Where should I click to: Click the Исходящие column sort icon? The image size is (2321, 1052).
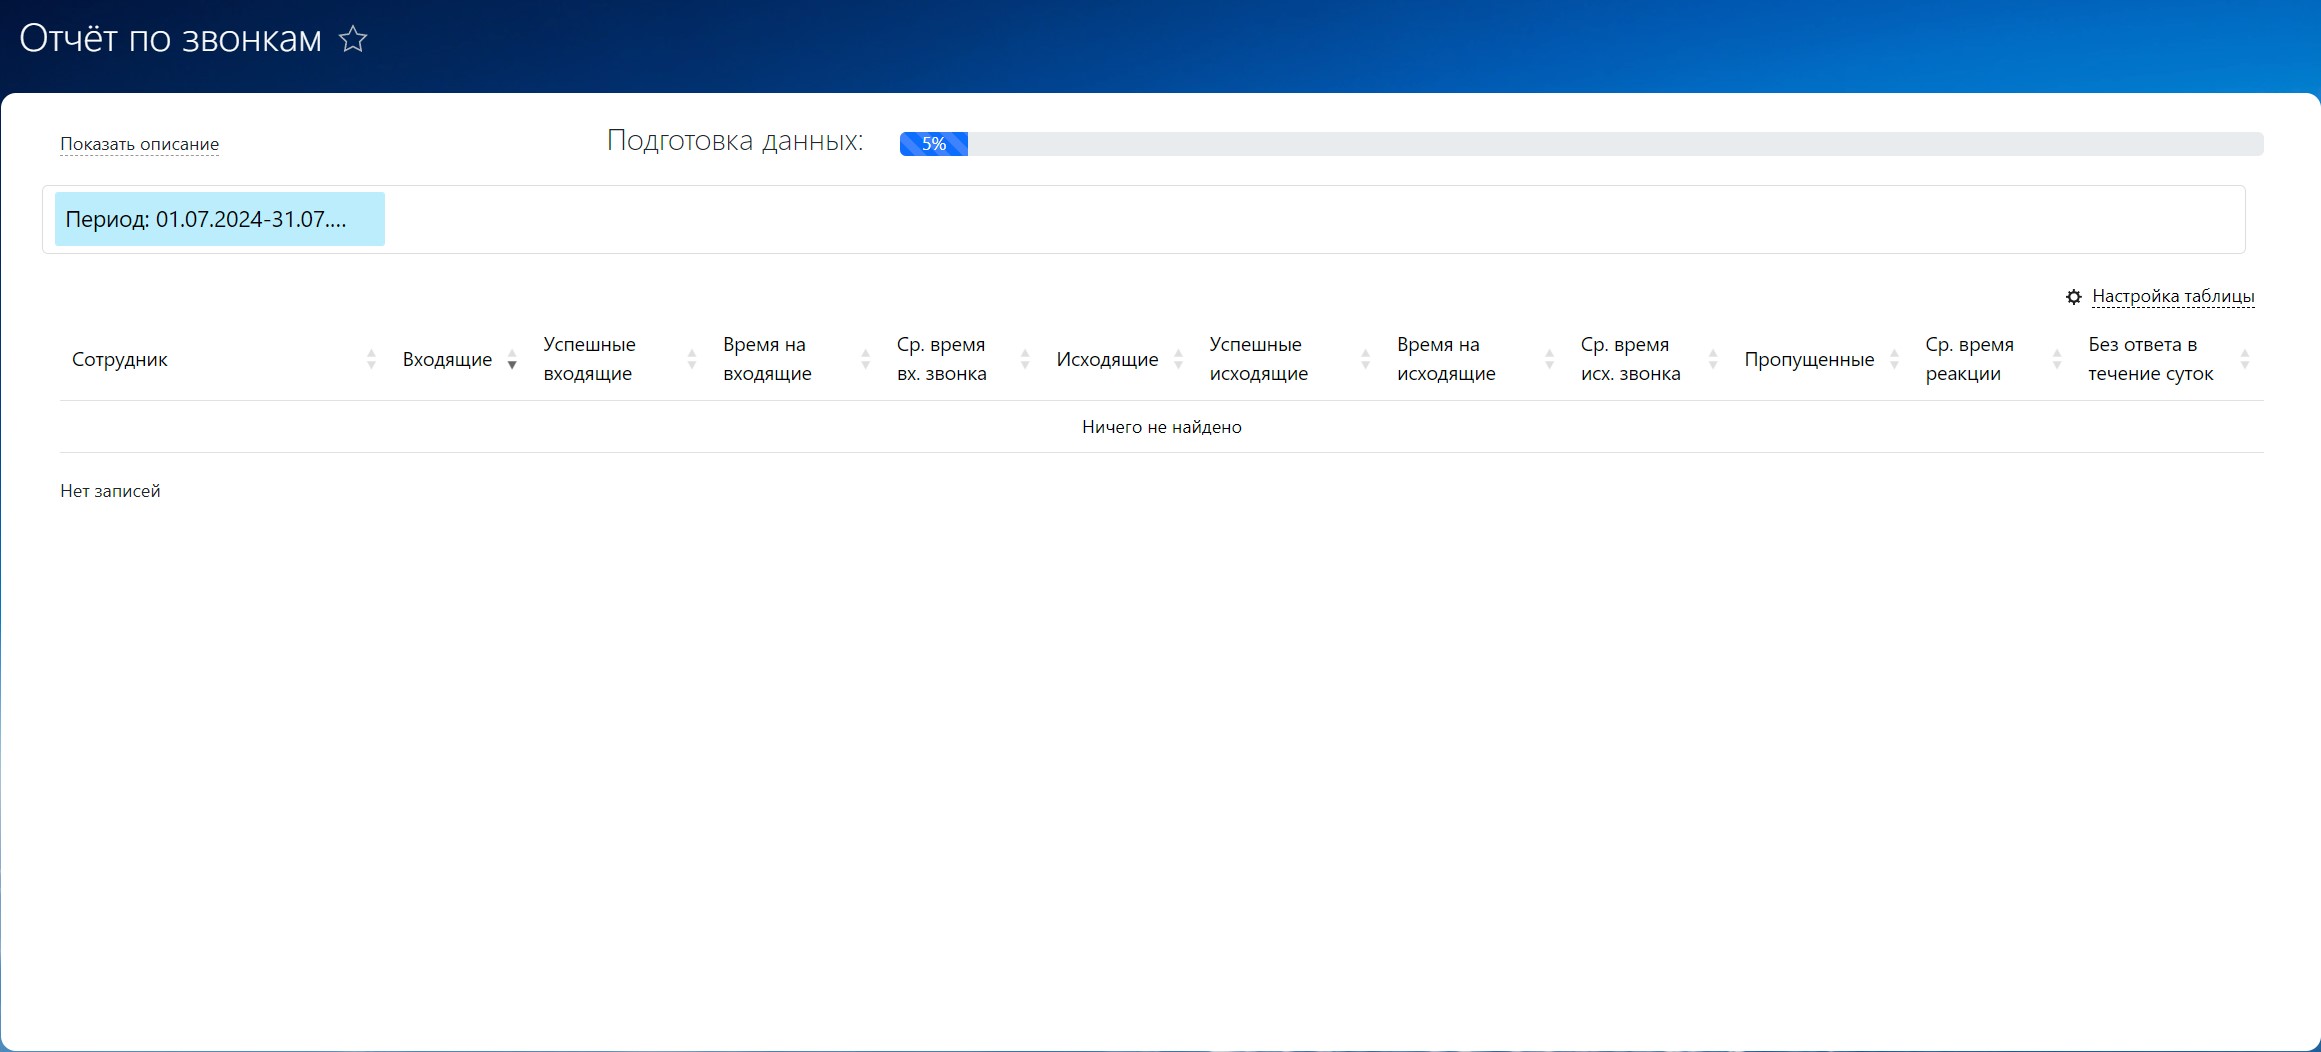(x=1178, y=359)
